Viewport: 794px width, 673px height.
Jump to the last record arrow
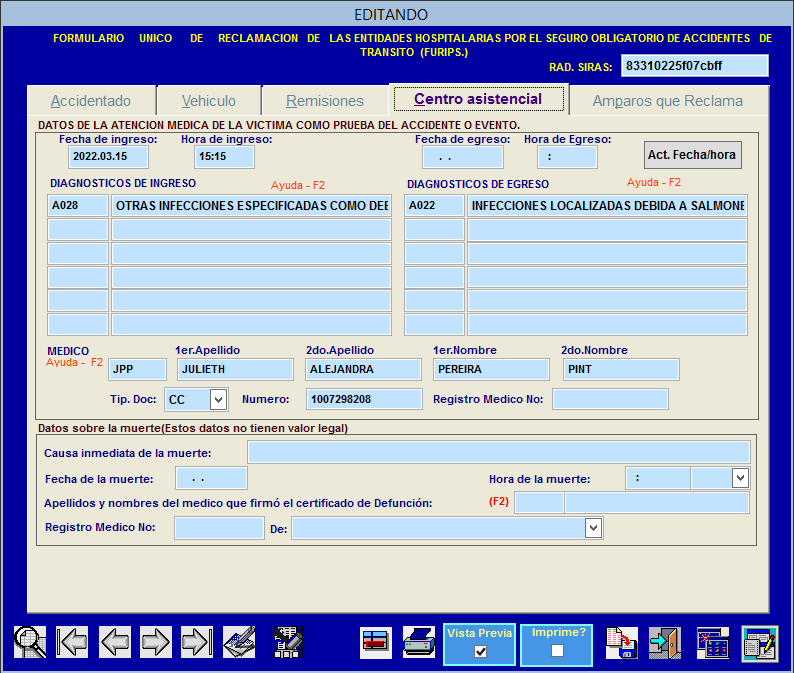click(x=197, y=642)
